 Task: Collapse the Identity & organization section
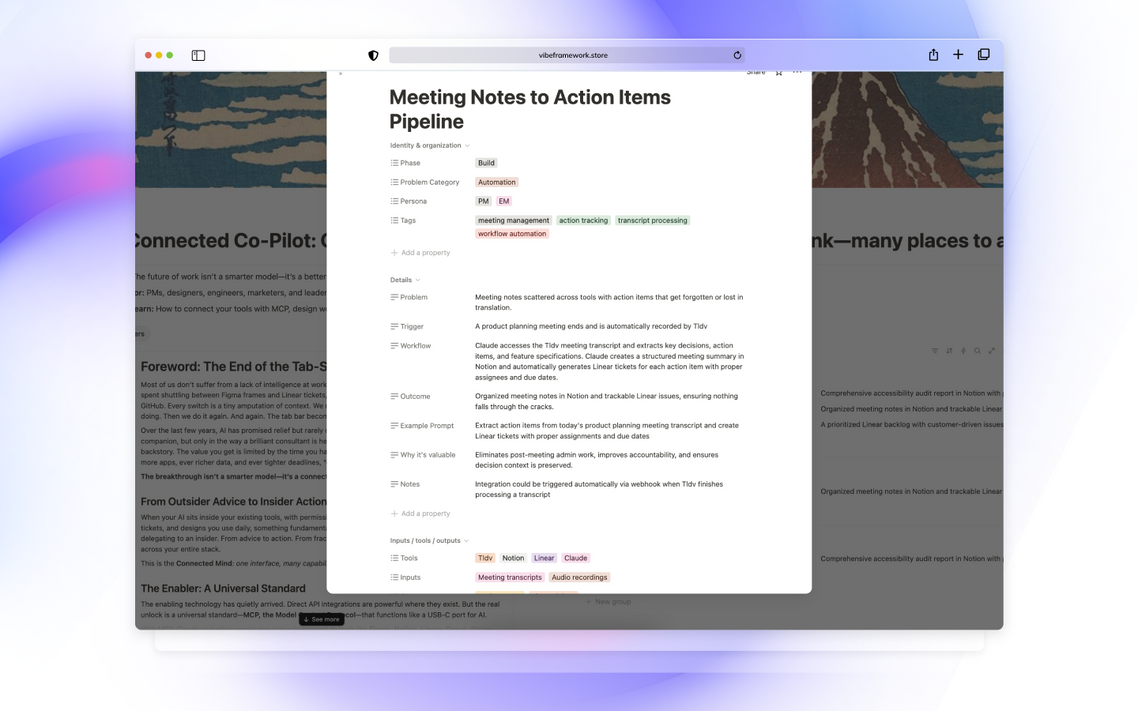click(430, 145)
